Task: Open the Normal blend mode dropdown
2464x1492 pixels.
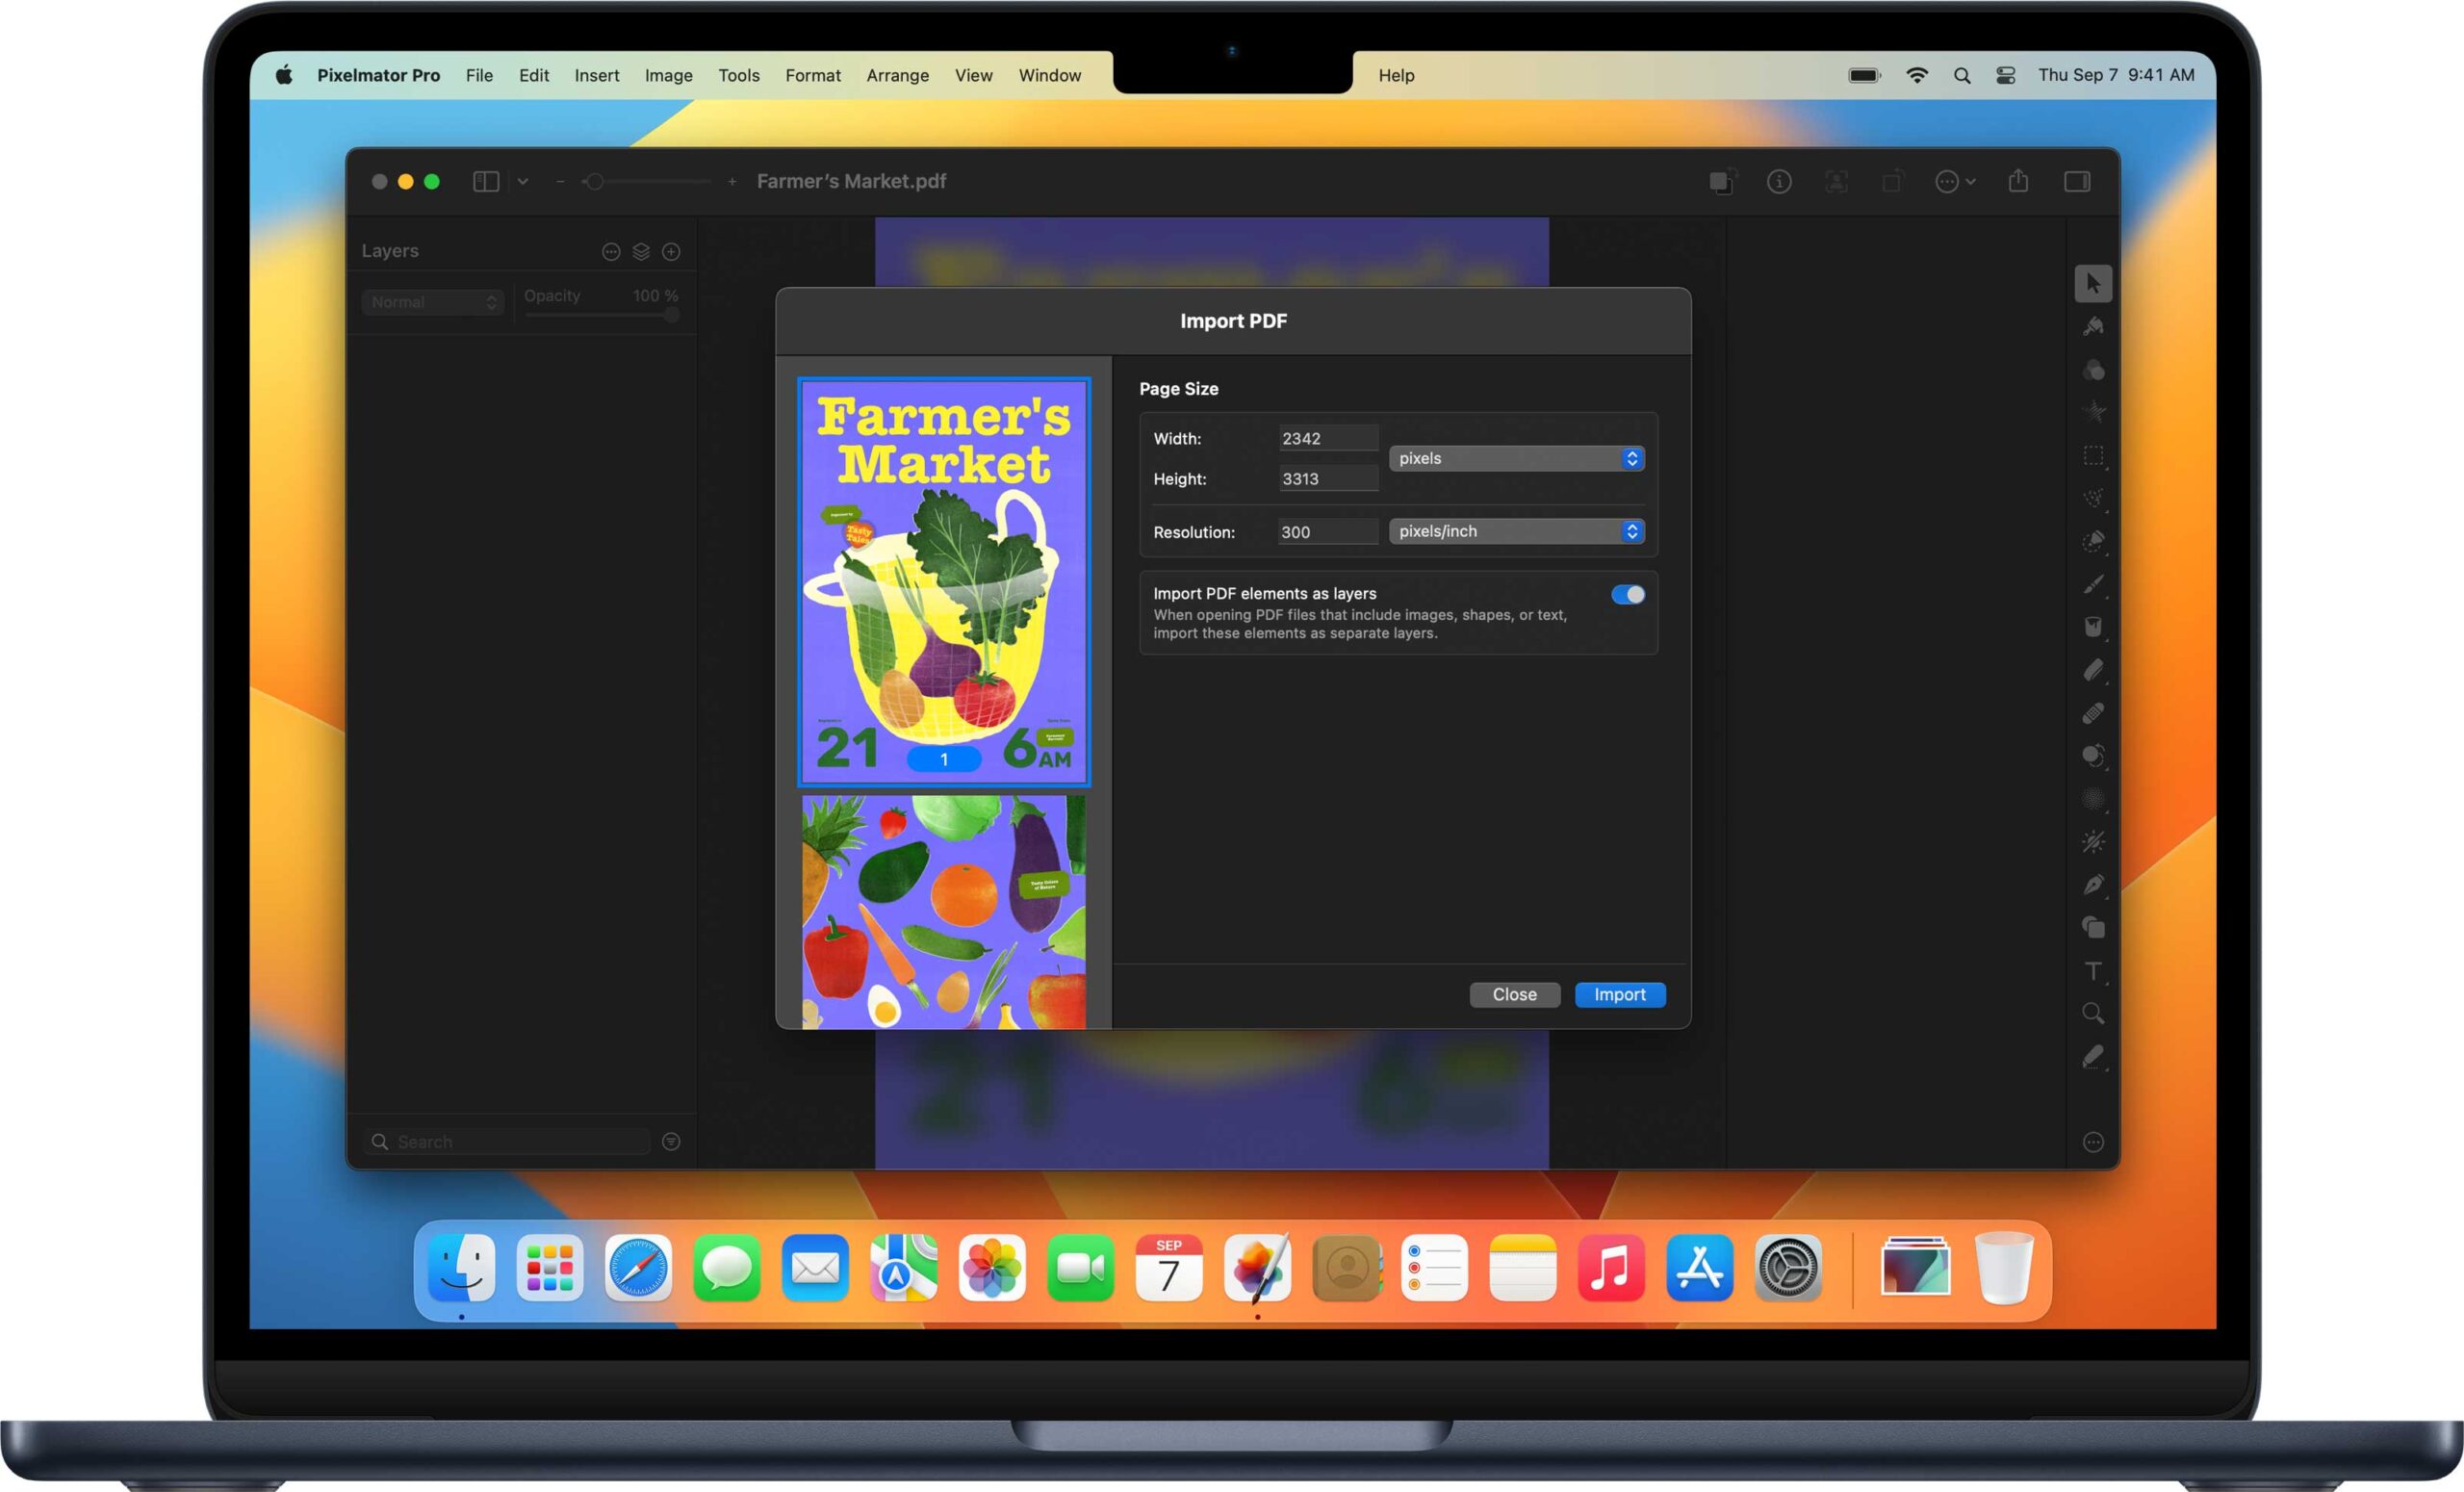Action: tap(433, 302)
